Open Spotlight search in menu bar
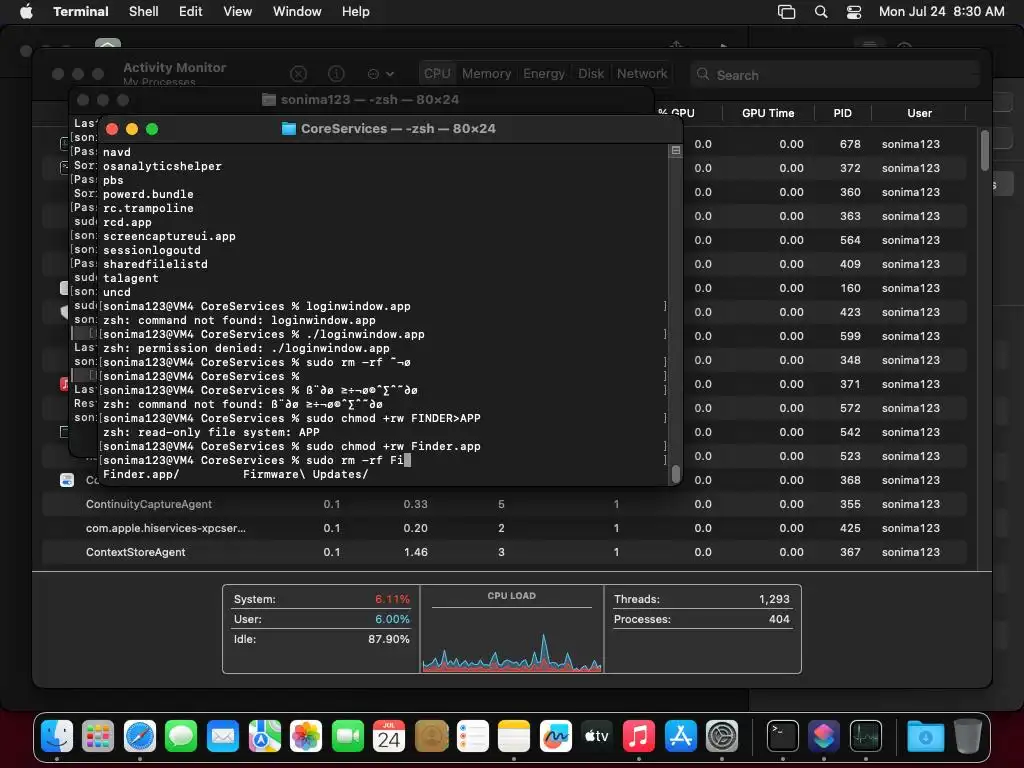The width and height of the screenshot is (1024, 768). (821, 12)
